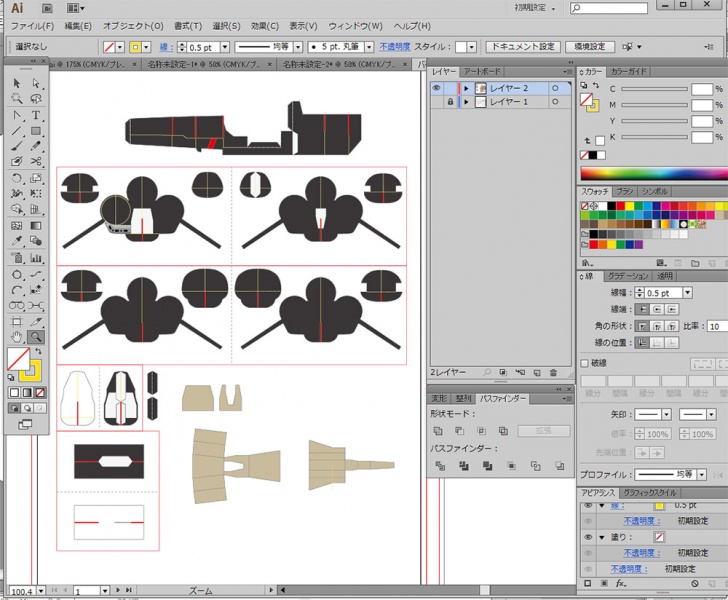This screenshot has width=728, height=600.
Task: Select the Hand tool
Action: coord(17,337)
